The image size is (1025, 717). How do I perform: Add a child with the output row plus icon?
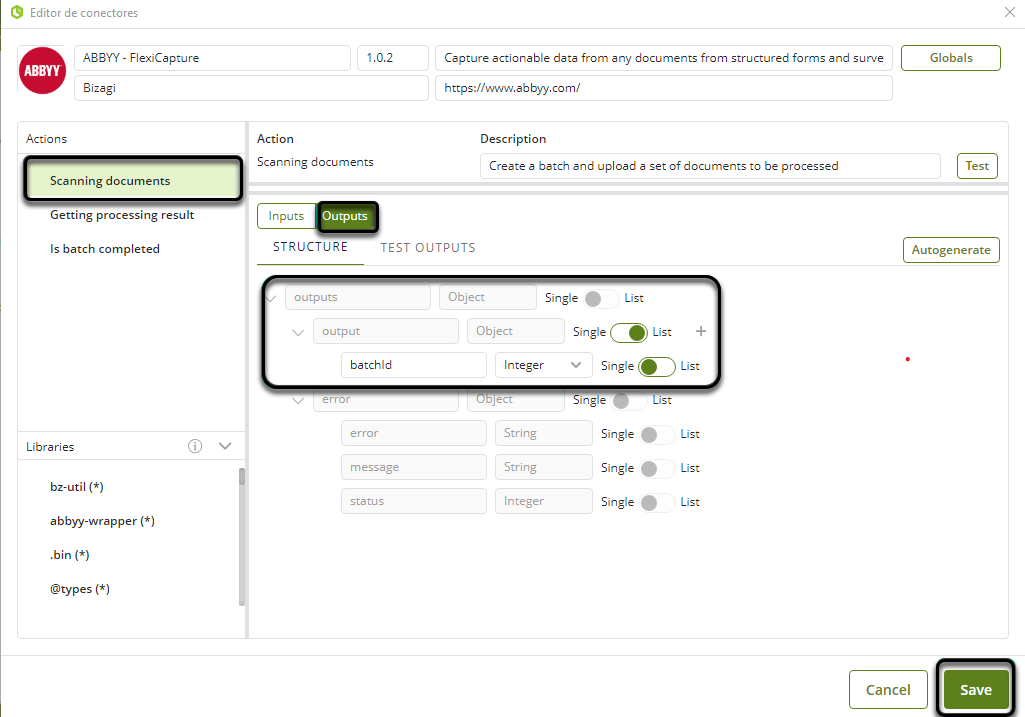click(701, 331)
